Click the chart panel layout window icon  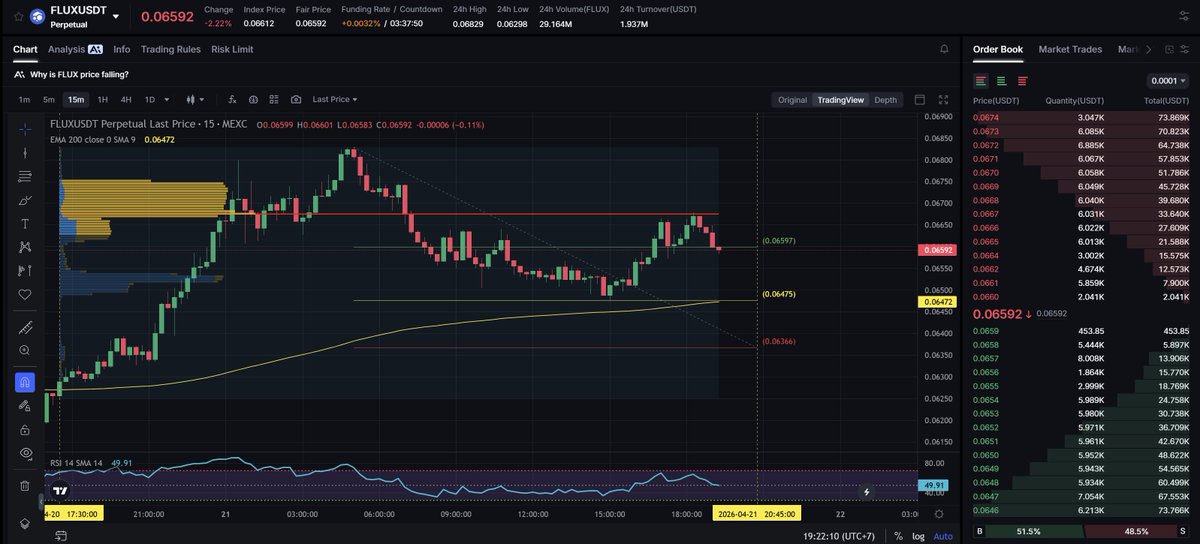(x=920, y=100)
